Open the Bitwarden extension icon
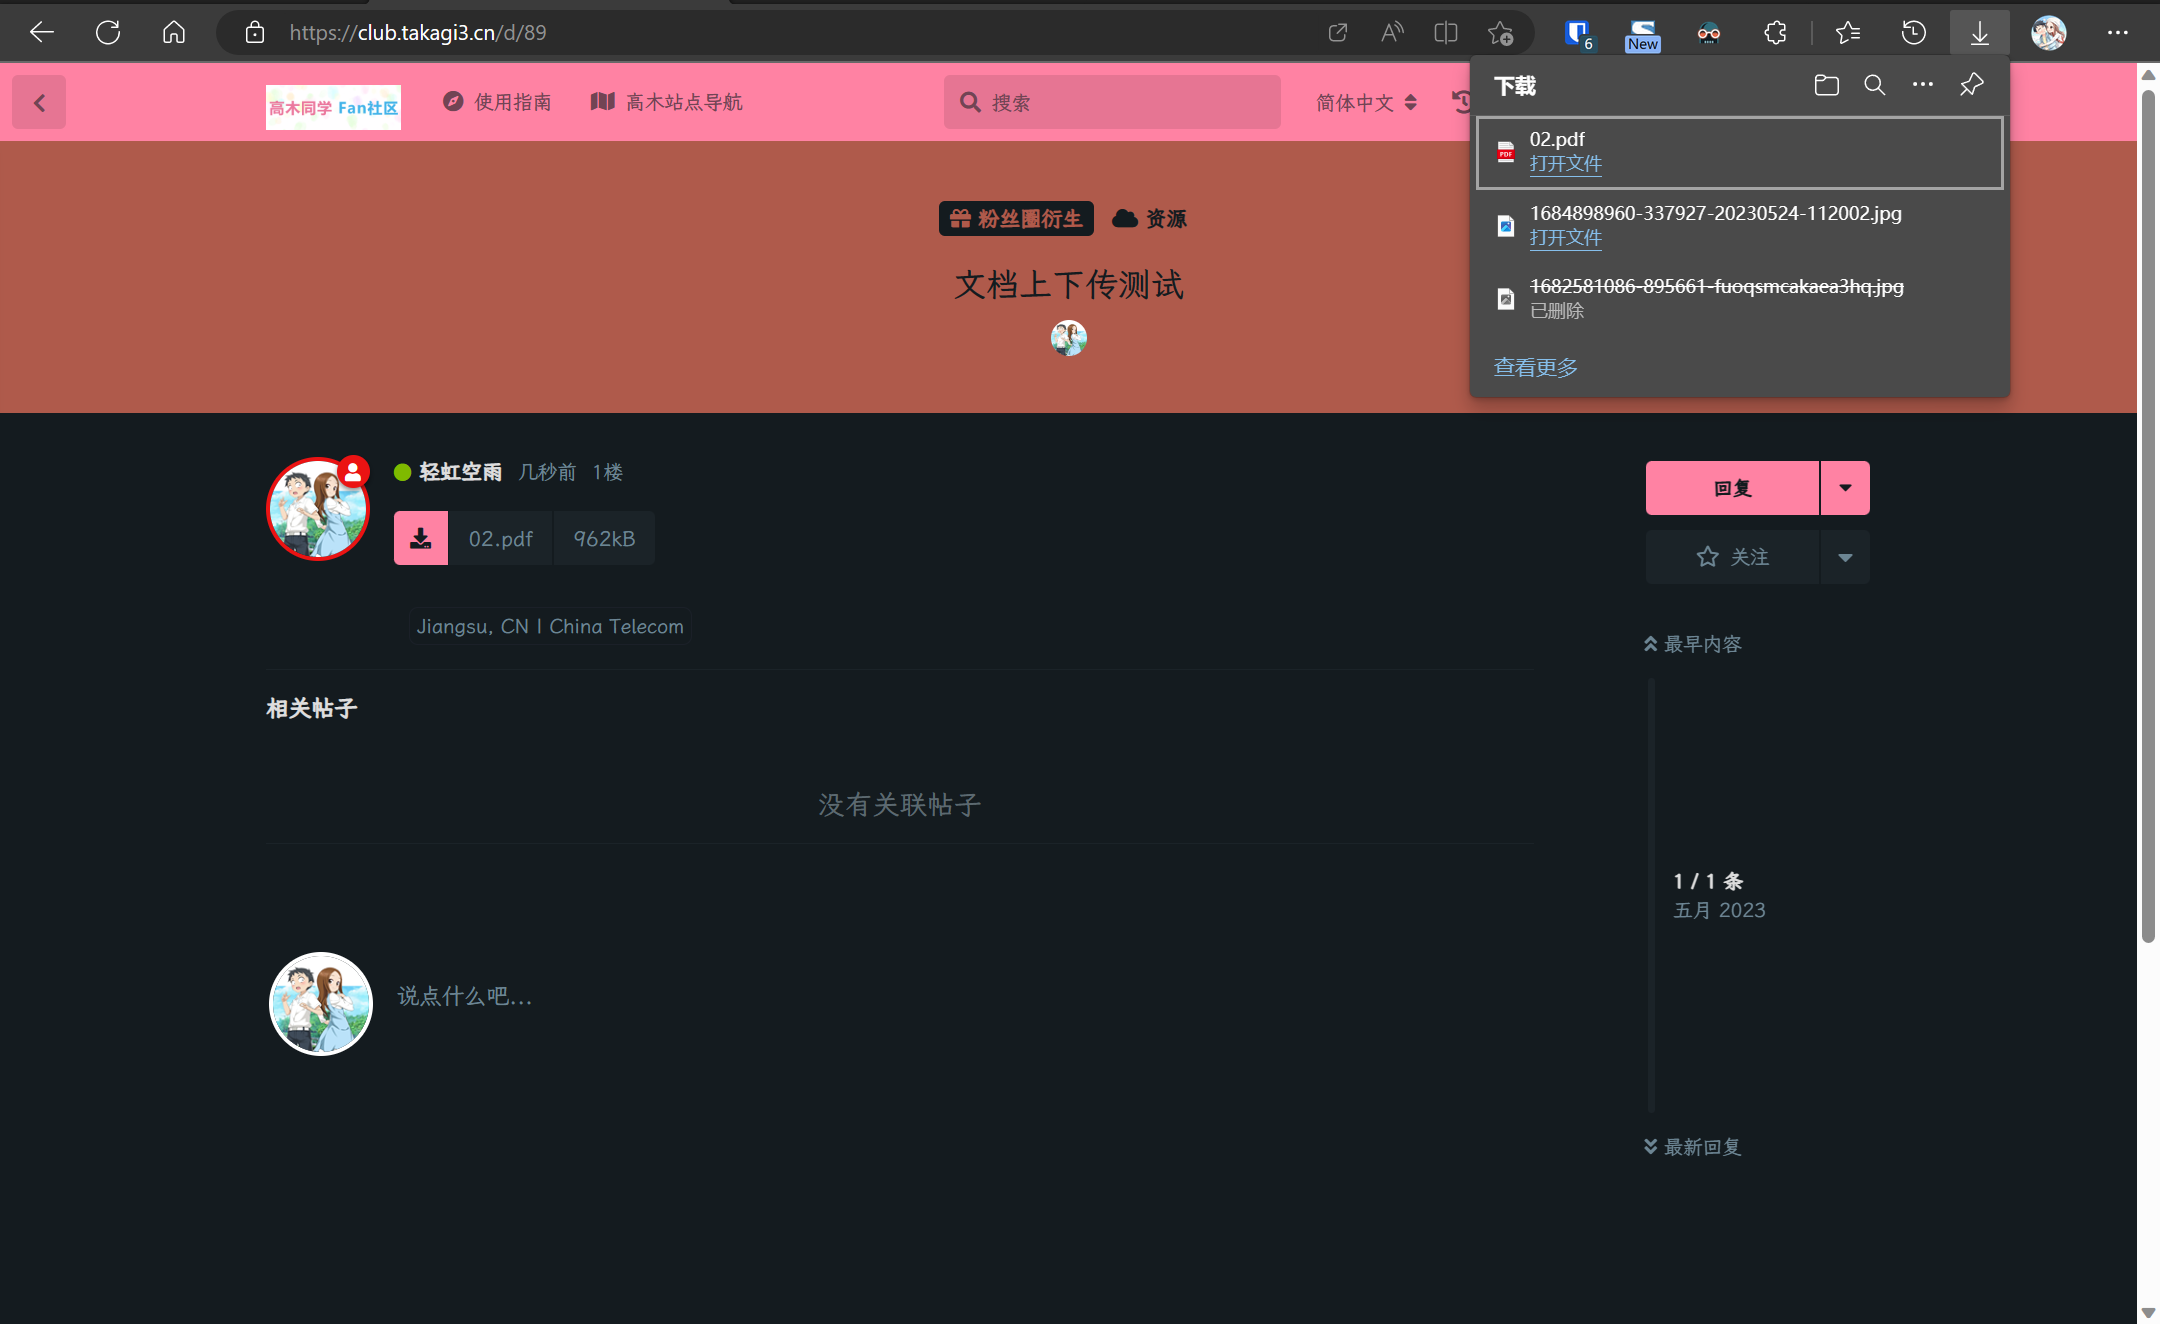 (1578, 33)
